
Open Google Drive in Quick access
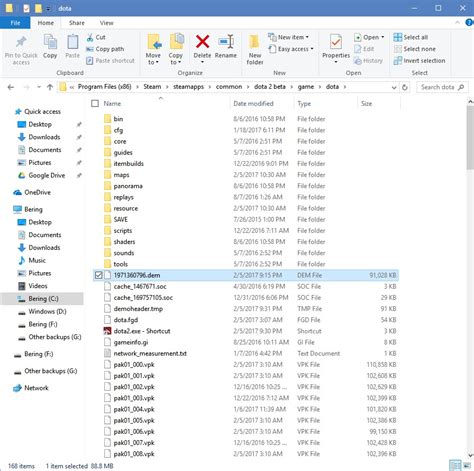click(x=42, y=175)
